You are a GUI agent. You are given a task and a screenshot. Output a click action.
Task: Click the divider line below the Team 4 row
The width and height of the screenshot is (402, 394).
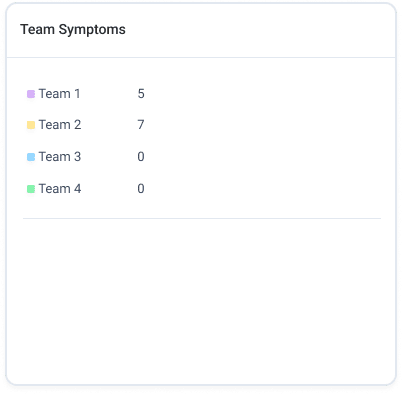point(202,219)
